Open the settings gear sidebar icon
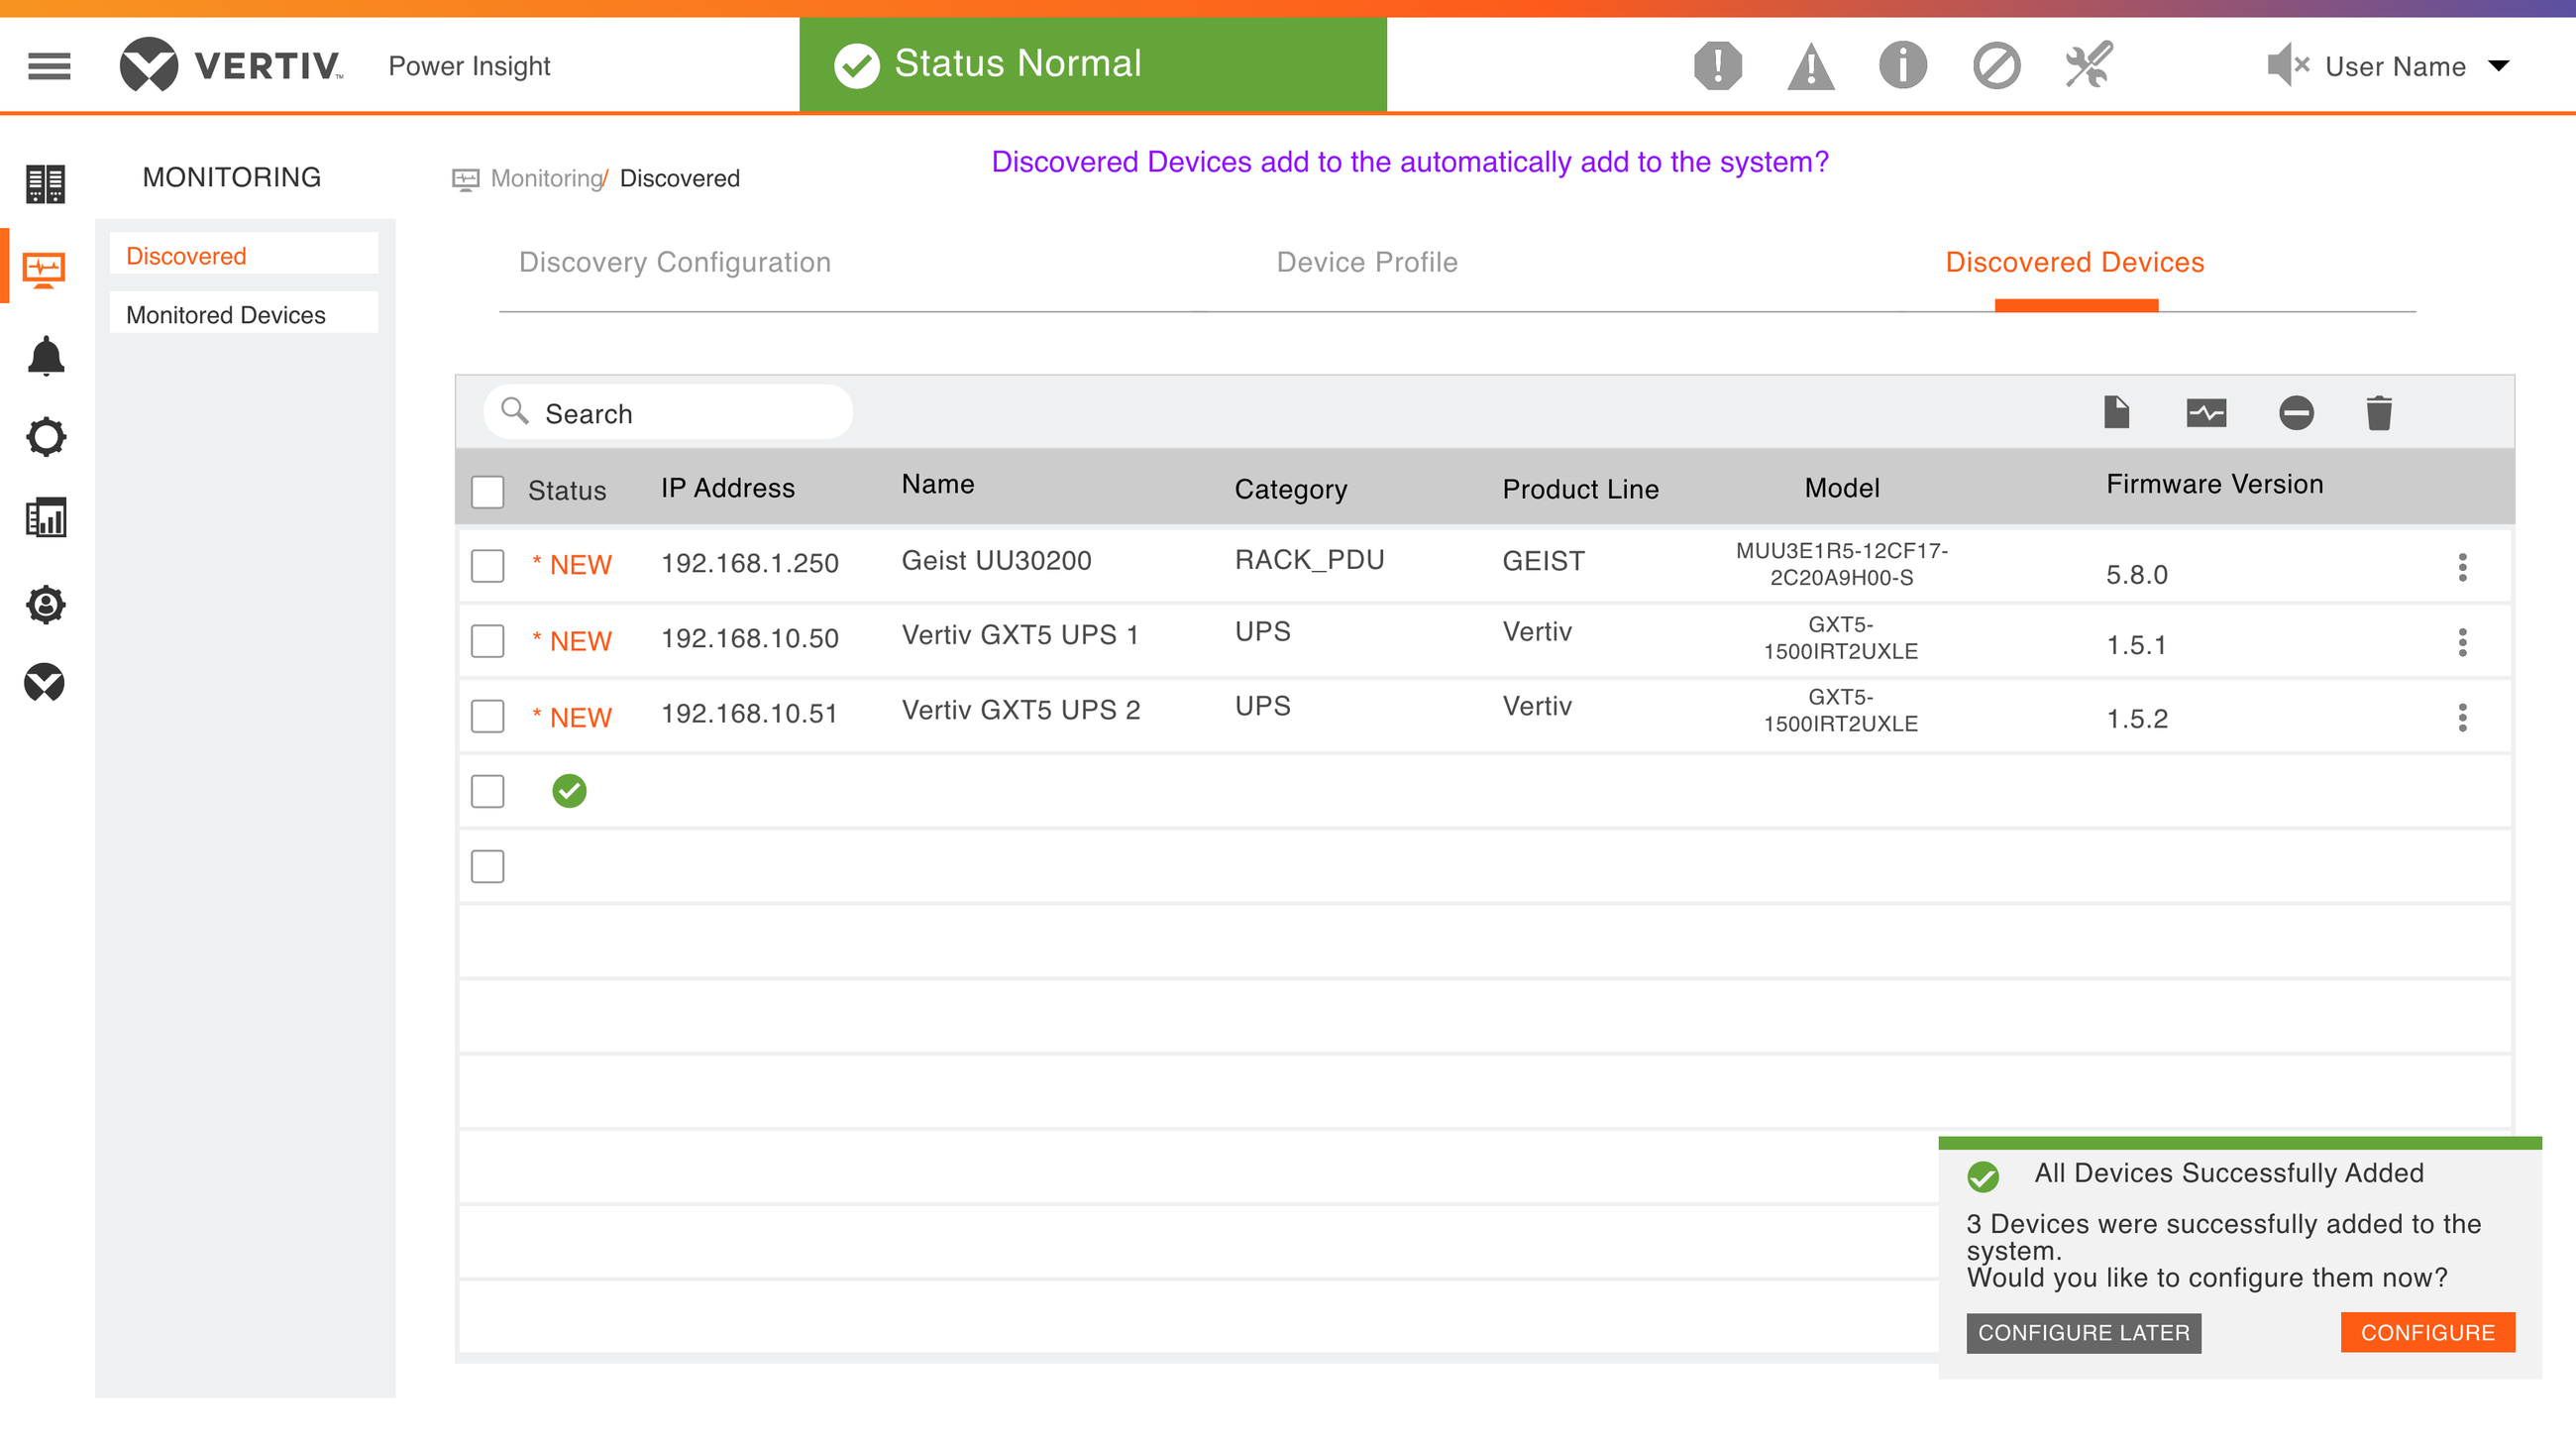The height and width of the screenshot is (1449, 2576). [46, 436]
